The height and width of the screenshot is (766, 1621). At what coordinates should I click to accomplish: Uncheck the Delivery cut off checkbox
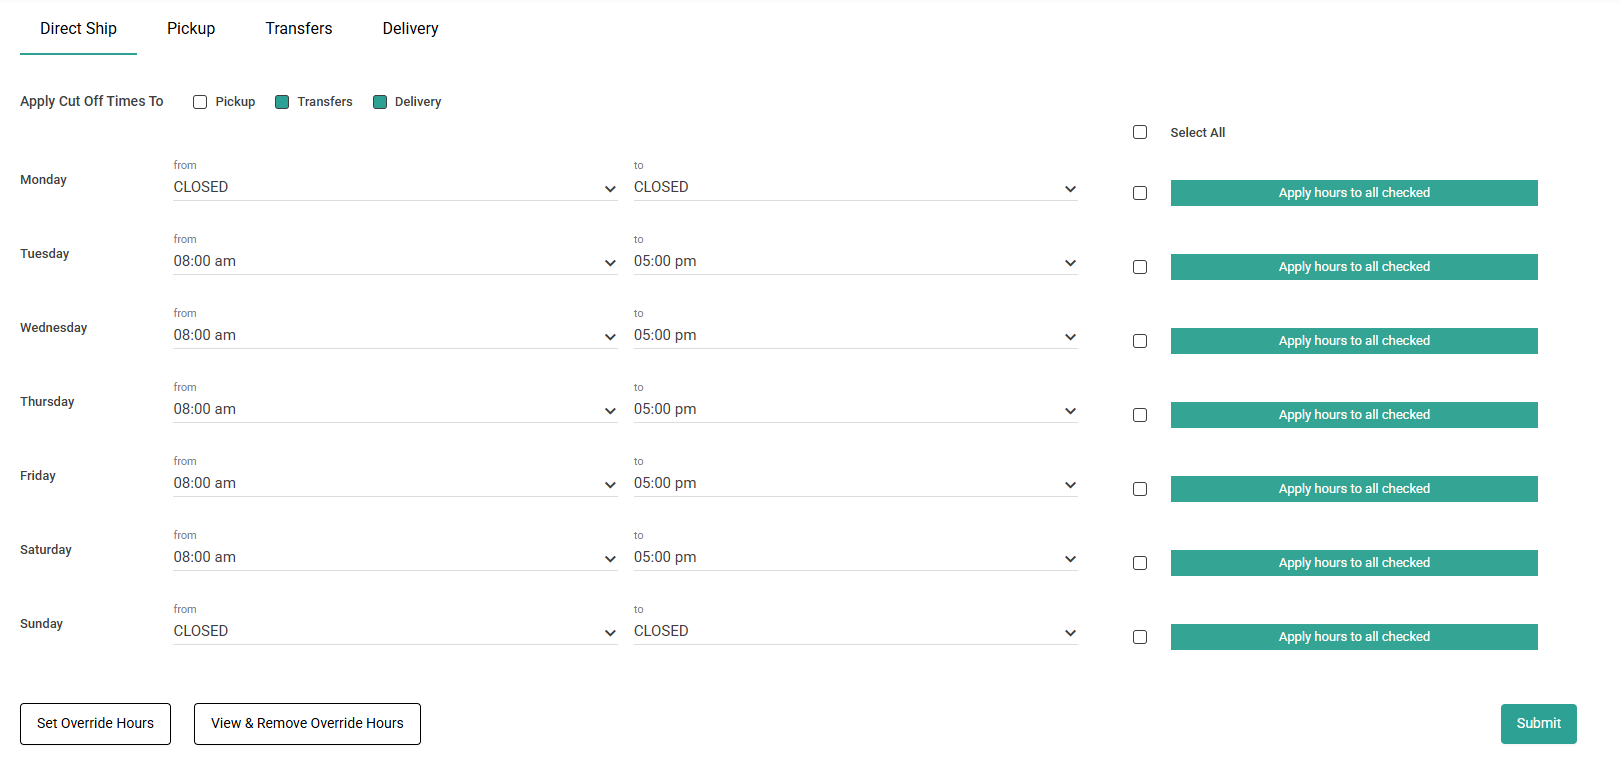[380, 102]
